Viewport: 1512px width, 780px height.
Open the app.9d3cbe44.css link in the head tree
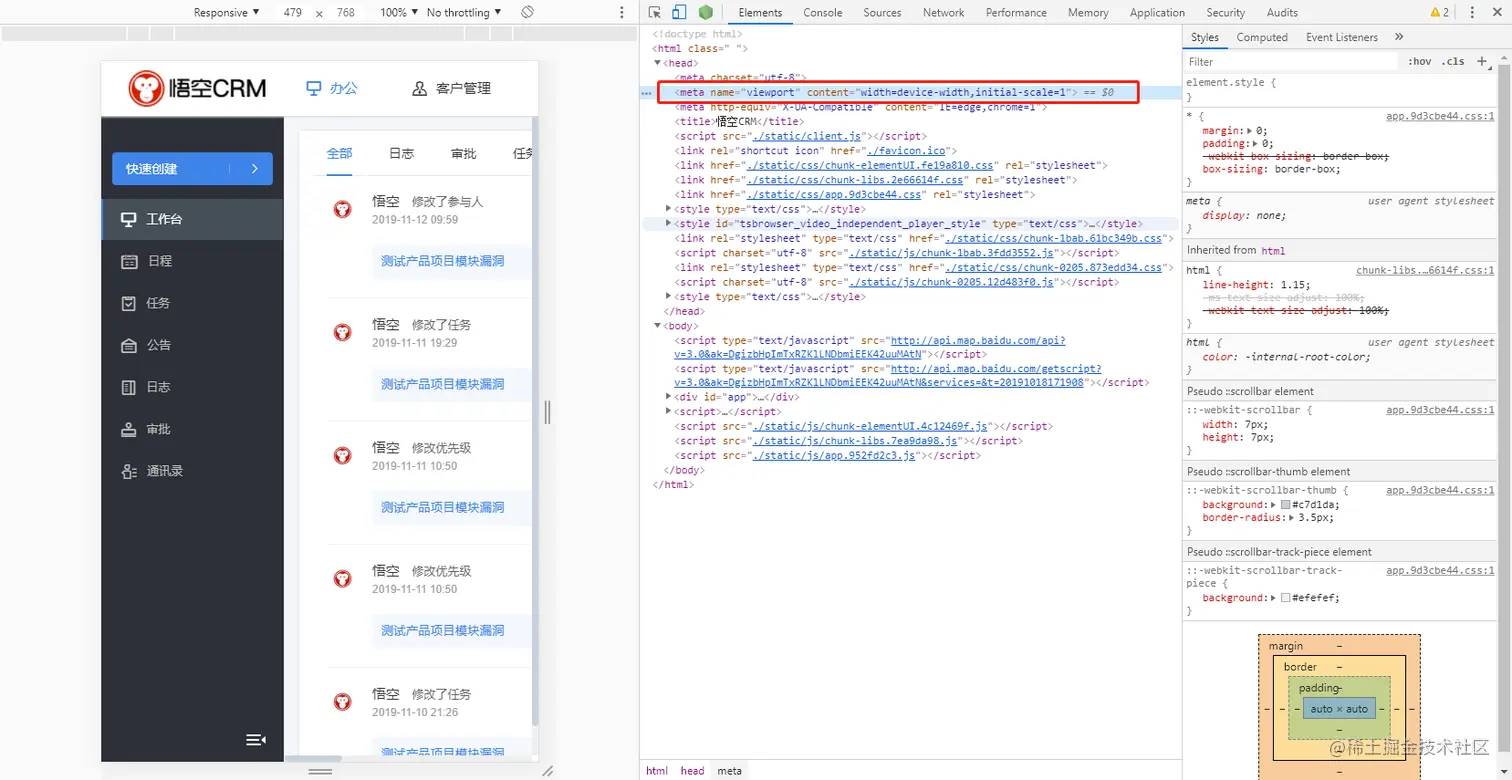(835, 195)
